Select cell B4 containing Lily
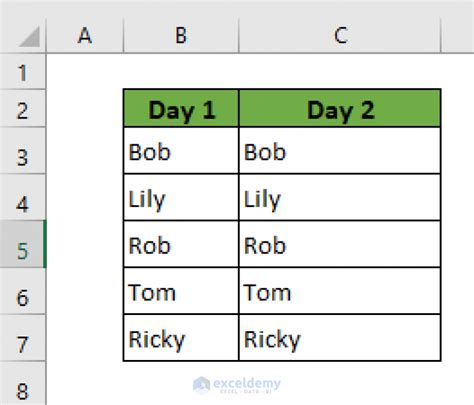Viewport: 474px width, 405px height. pyautogui.click(x=181, y=197)
